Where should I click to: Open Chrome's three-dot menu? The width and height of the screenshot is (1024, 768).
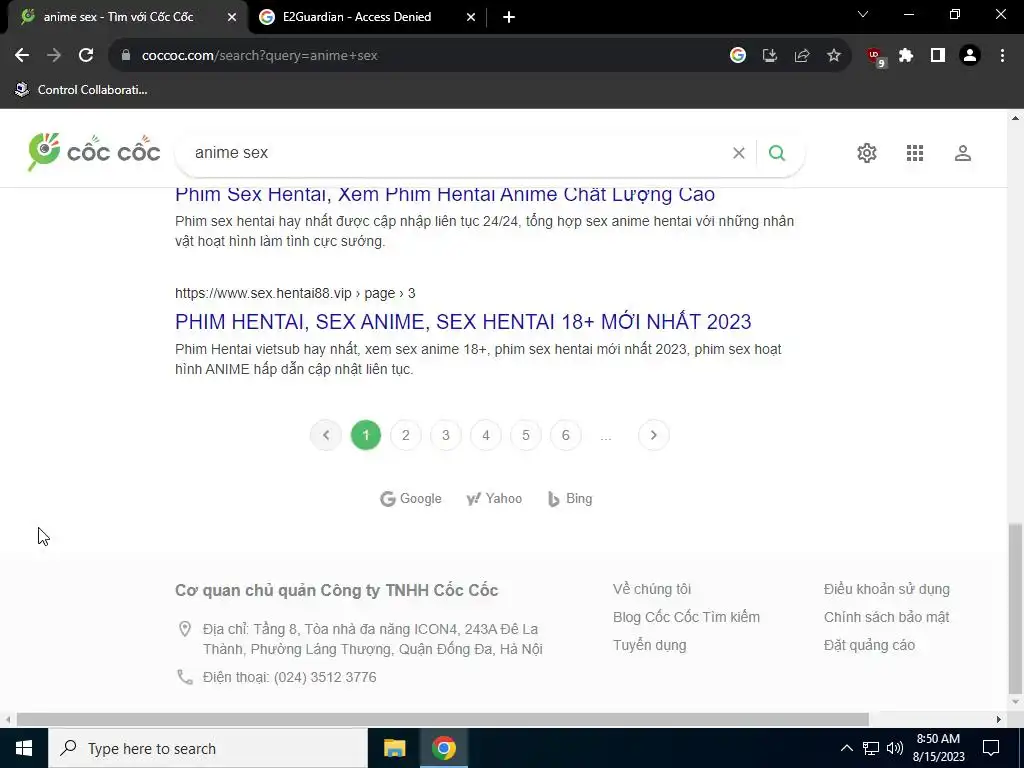pyautogui.click(x=1002, y=56)
